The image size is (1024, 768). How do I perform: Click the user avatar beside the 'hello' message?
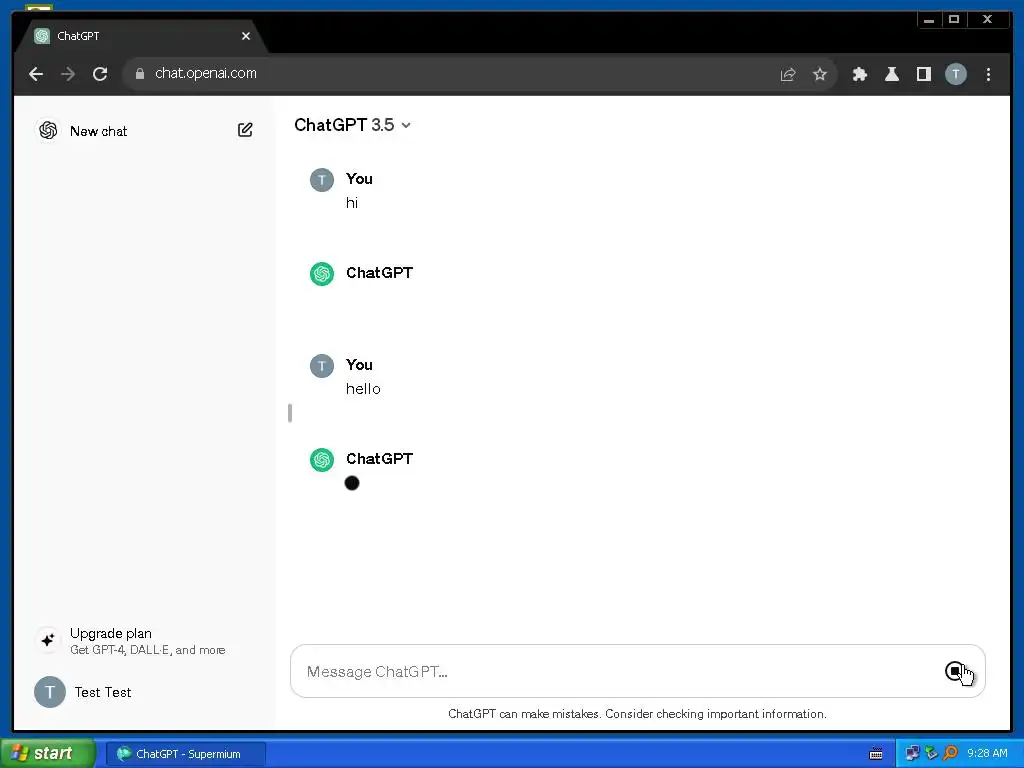coord(321,366)
